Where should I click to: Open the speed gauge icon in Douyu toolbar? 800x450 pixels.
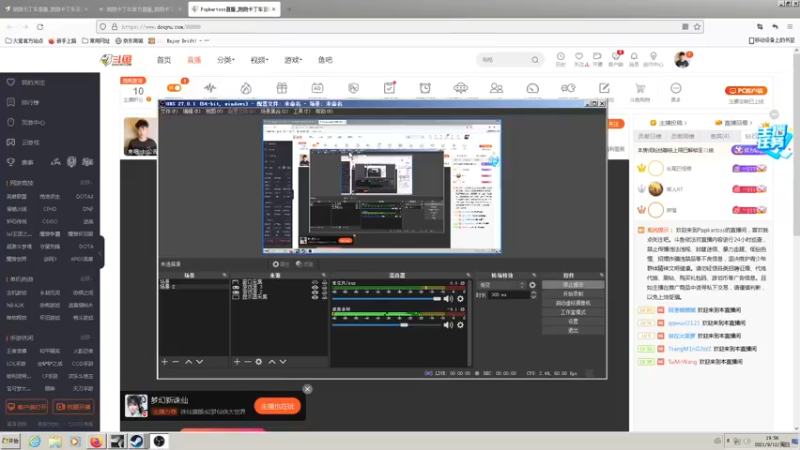532,88
